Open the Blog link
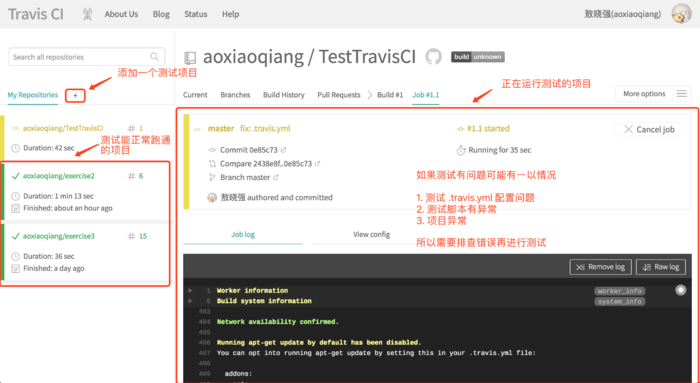Screen dimensions: 700x383 [x=161, y=14]
